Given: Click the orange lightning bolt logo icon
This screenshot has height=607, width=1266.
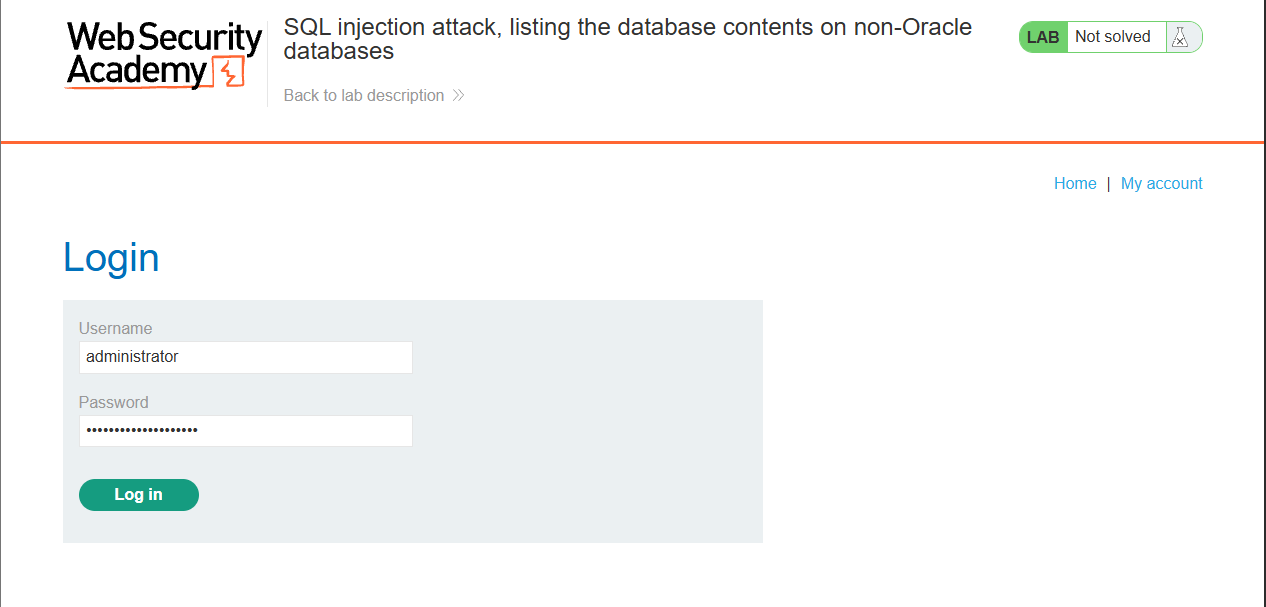Looking at the screenshot, I should pos(229,73).
